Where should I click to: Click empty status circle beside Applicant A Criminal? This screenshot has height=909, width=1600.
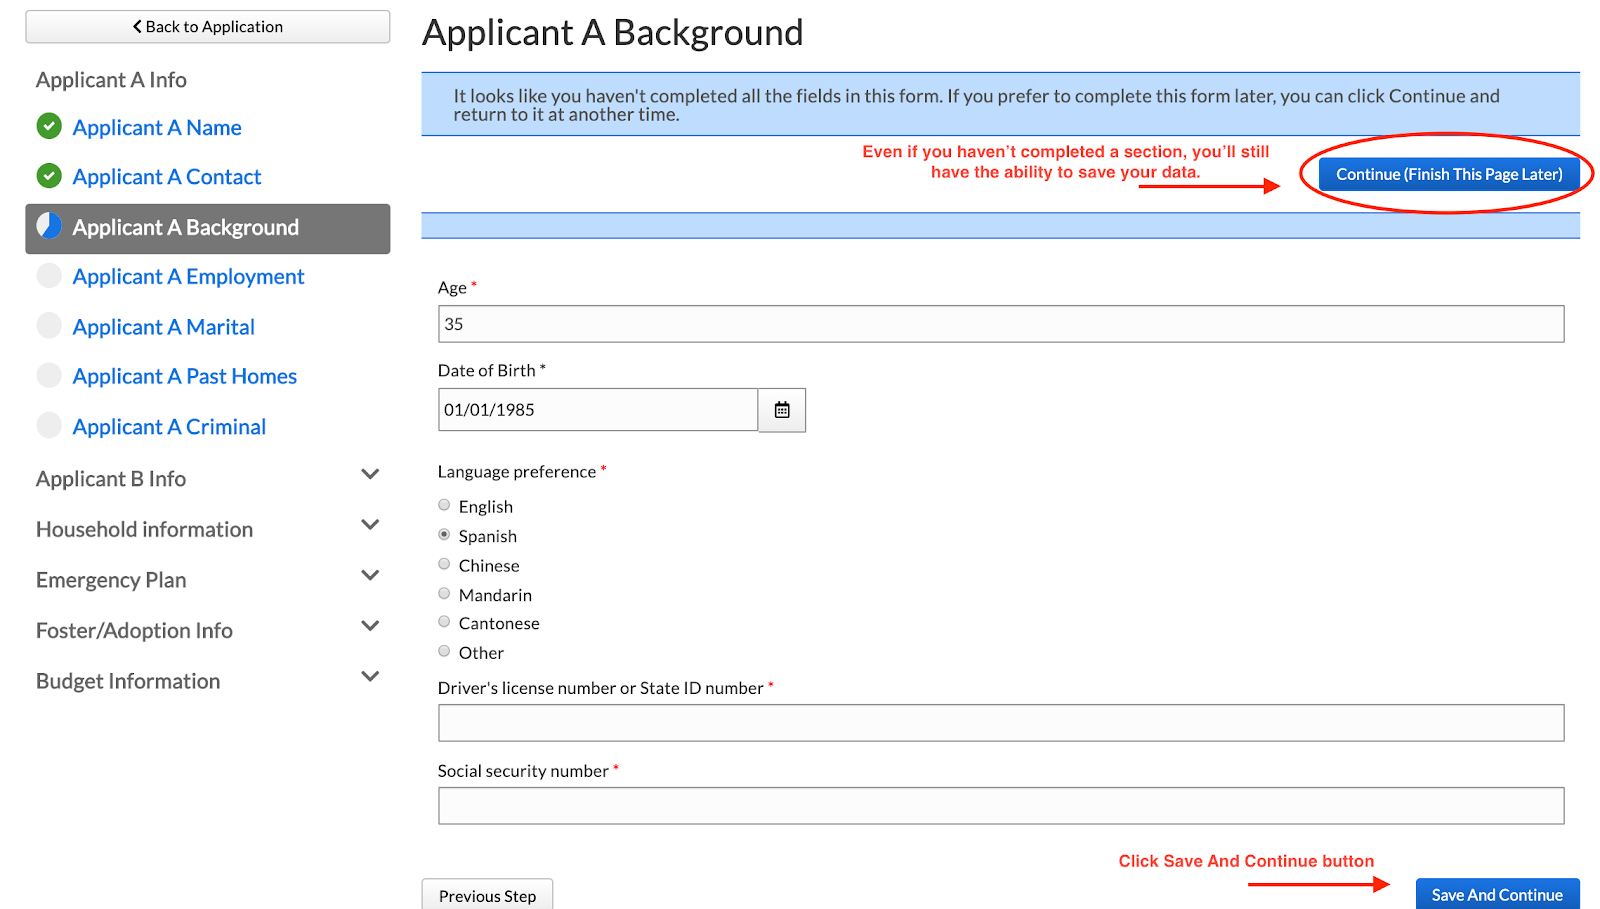point(49,426)
